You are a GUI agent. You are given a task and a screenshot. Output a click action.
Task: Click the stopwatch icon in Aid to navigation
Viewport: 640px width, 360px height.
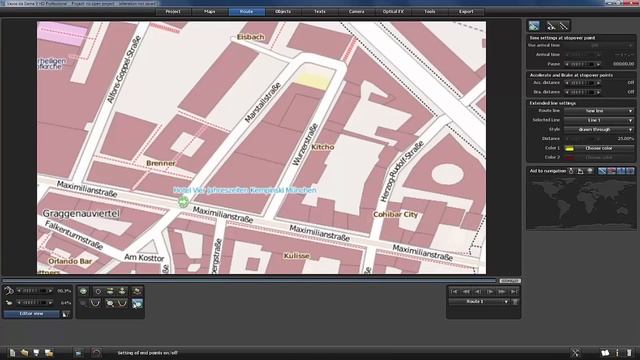click(x=571, y=171)
